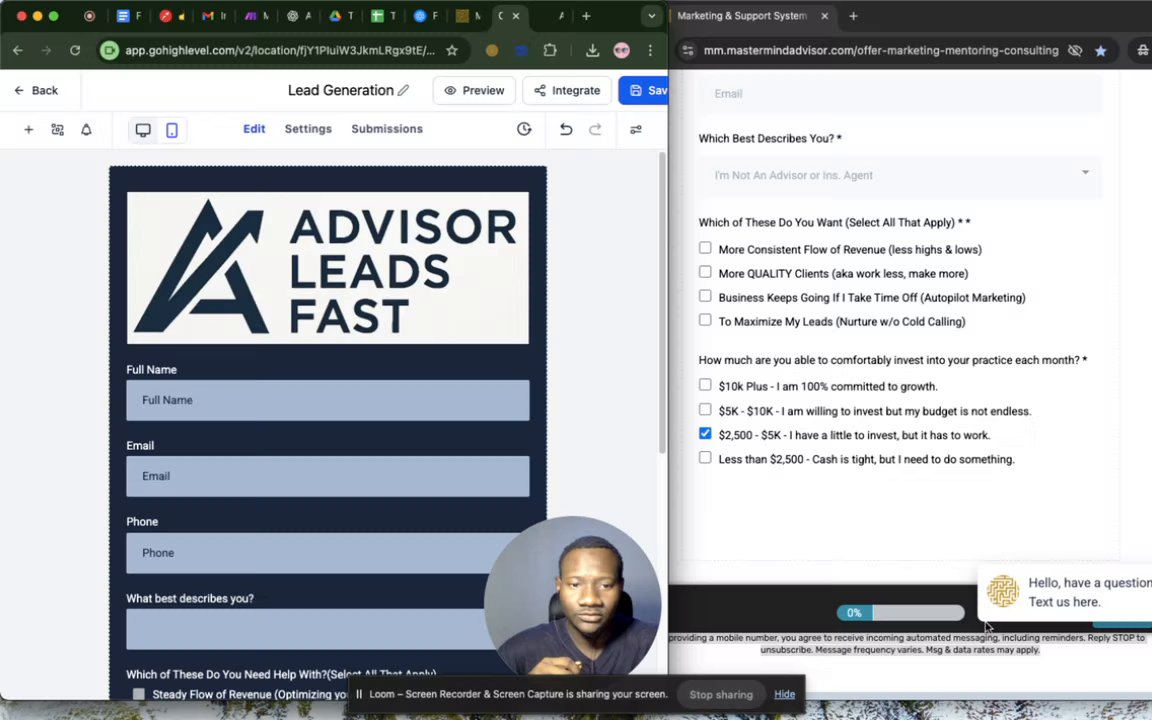Expand the tab search chevron
This screenshot has width=1152, height=720.
click(x=652, y=15)
